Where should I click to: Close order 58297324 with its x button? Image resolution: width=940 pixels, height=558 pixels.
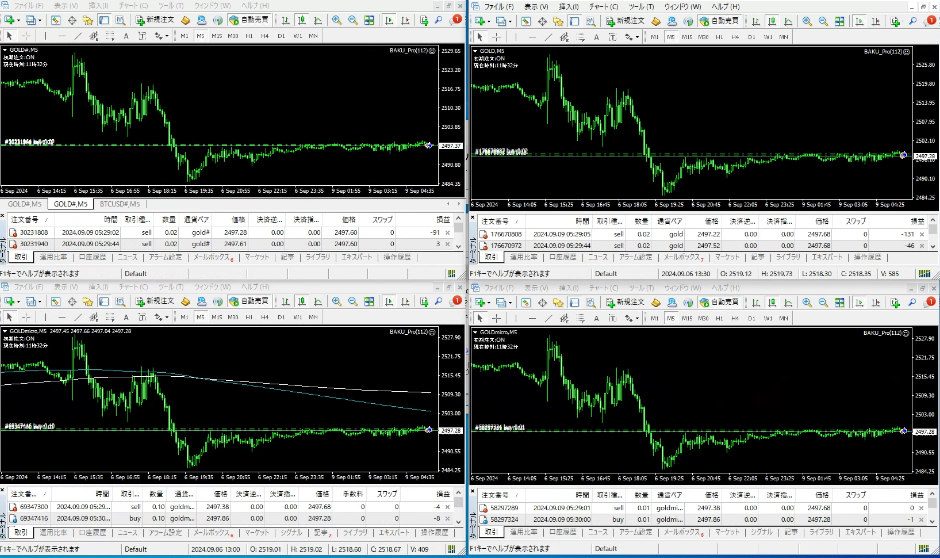coord(921,520)
